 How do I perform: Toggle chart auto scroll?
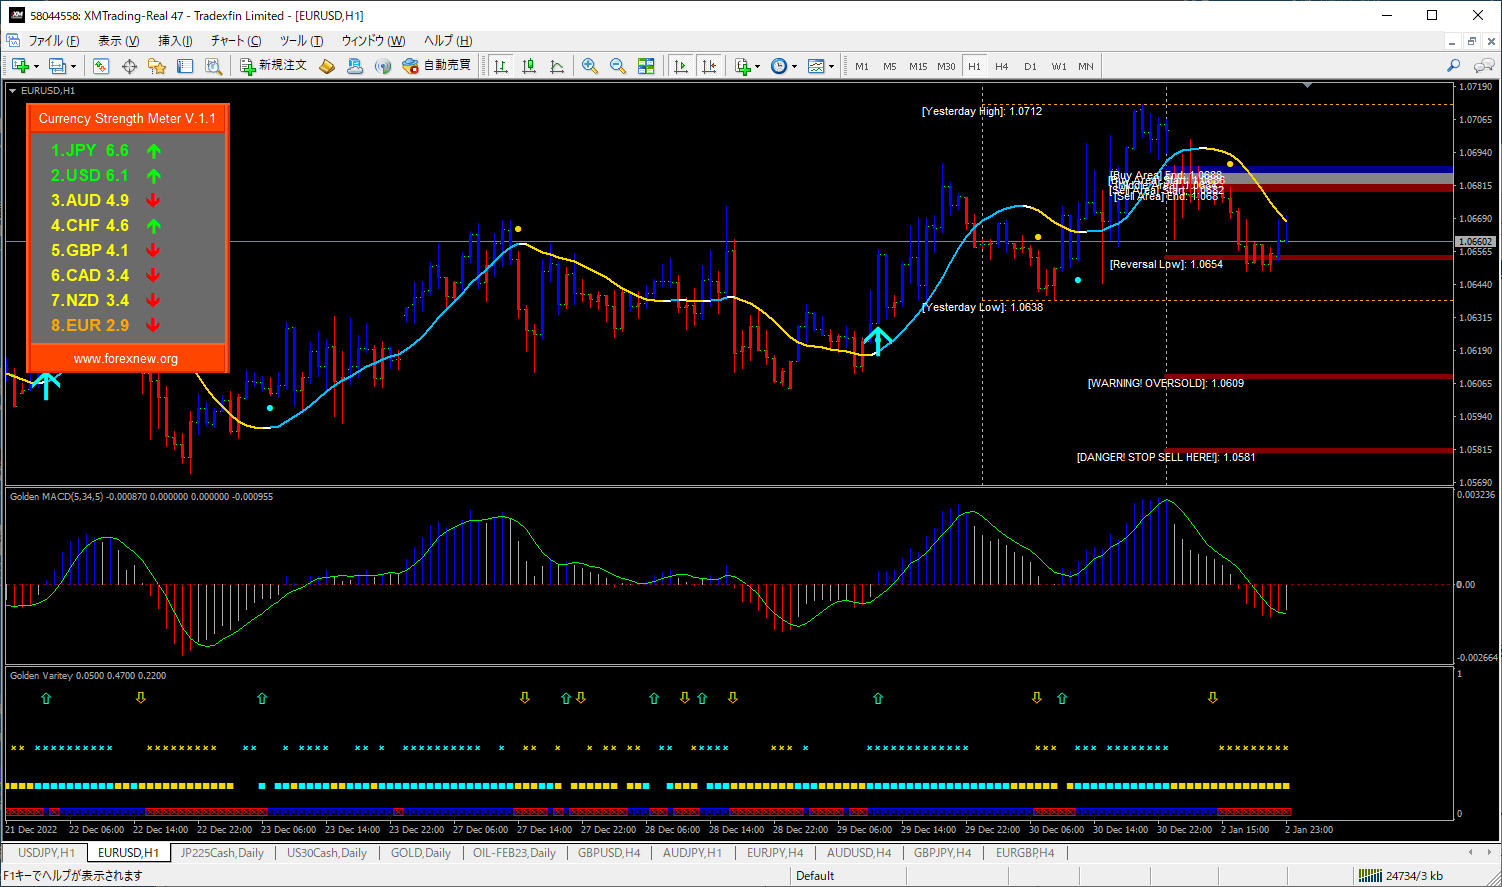point(681,66)
